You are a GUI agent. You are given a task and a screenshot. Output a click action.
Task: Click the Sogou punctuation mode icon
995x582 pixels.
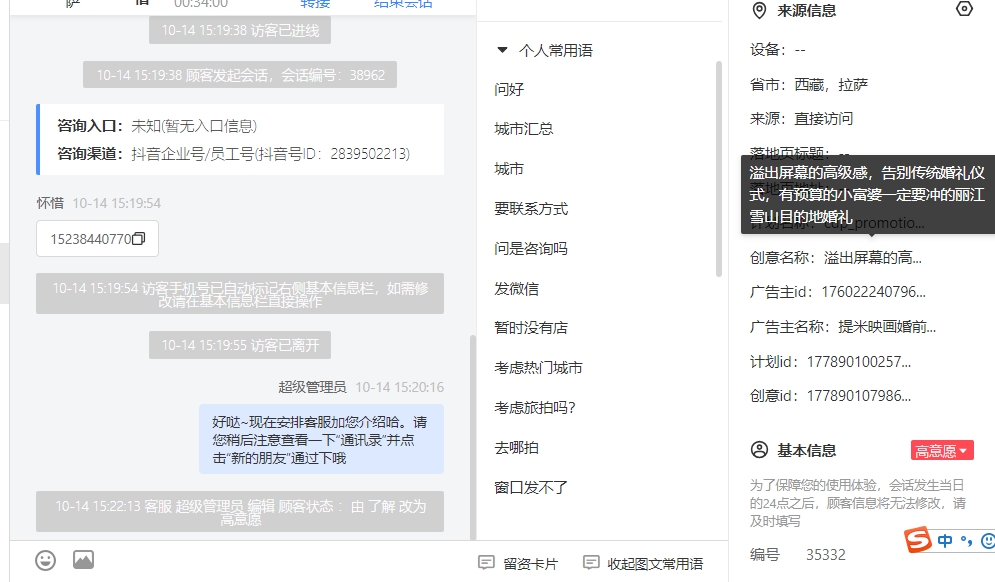click(x=966, y=541)
